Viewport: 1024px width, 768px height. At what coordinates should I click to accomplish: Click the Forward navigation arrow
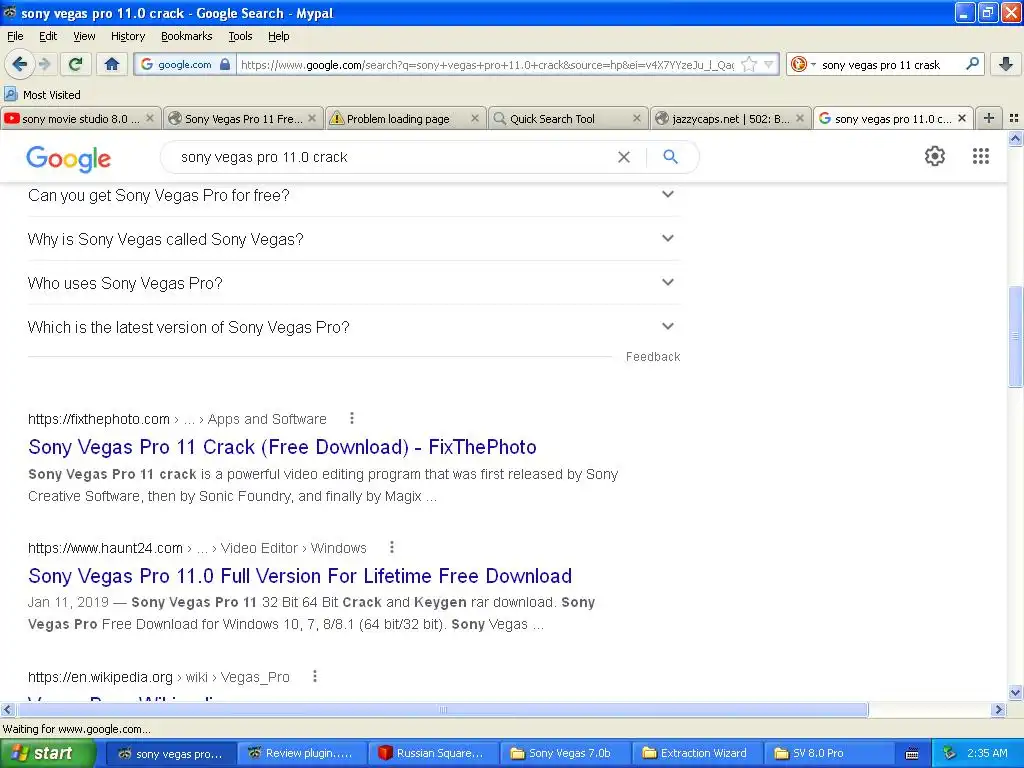tap(45, 64)
